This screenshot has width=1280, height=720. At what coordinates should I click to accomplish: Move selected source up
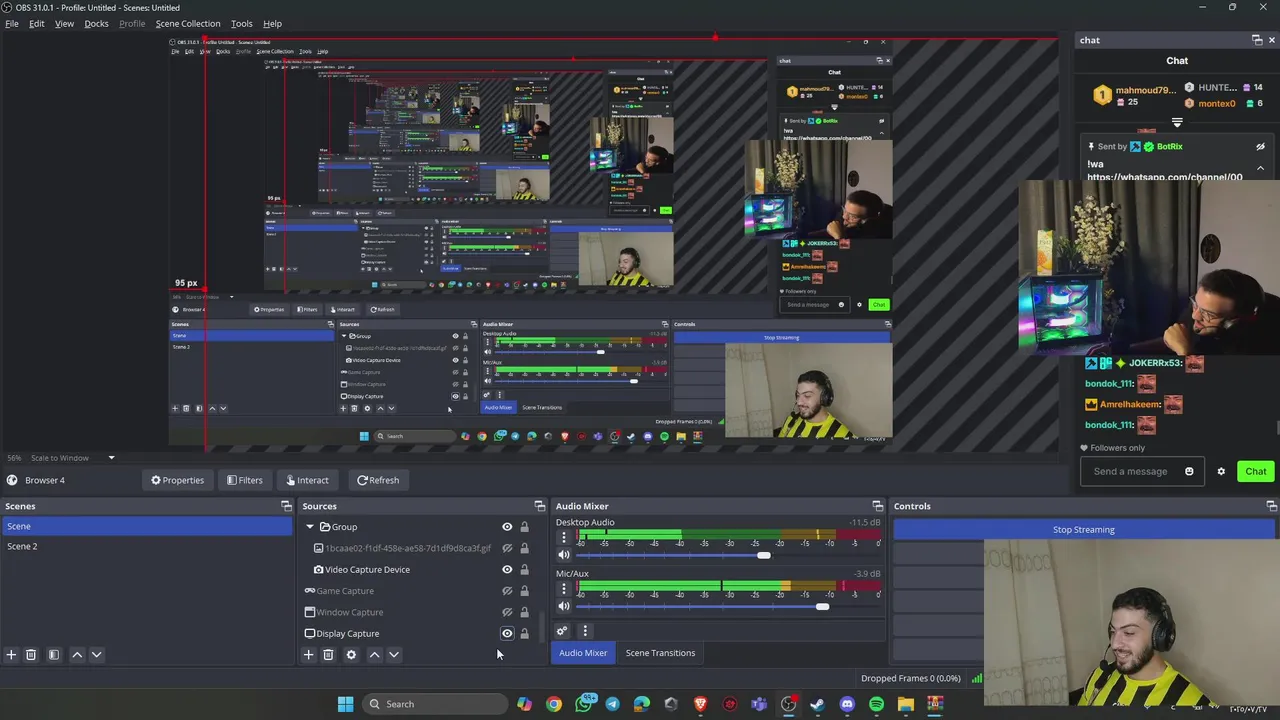374,655
